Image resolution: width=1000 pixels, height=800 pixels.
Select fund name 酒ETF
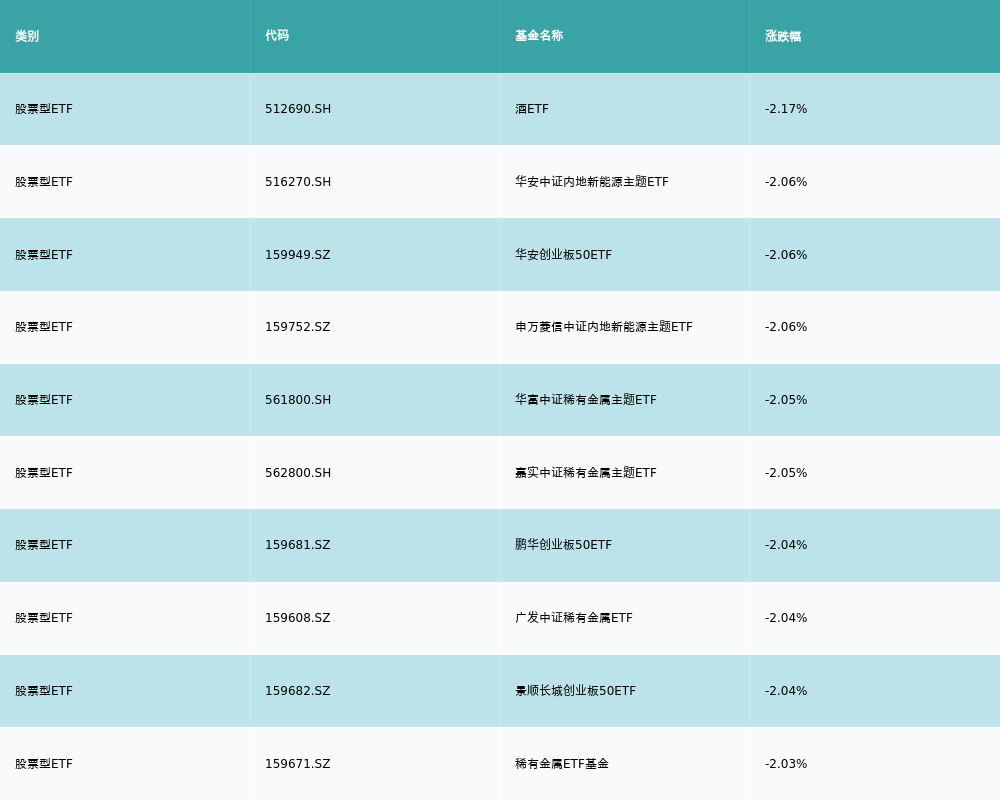coord(532,109)
